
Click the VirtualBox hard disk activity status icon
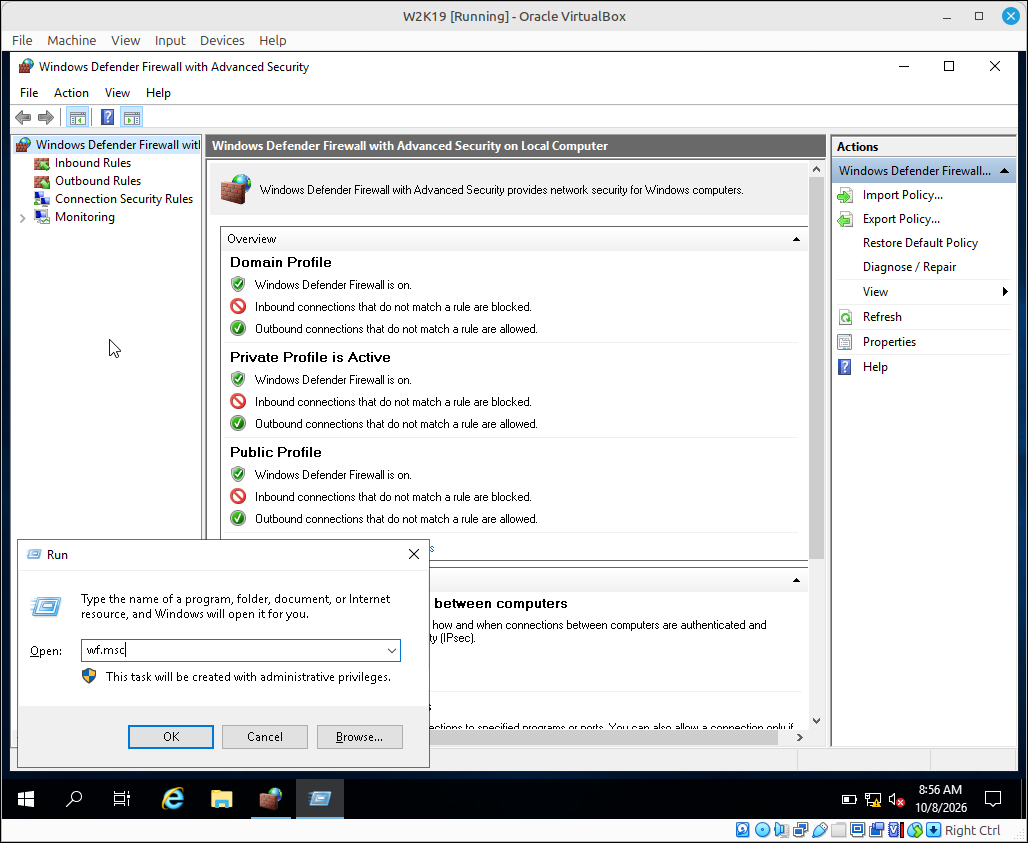(743, 831)
